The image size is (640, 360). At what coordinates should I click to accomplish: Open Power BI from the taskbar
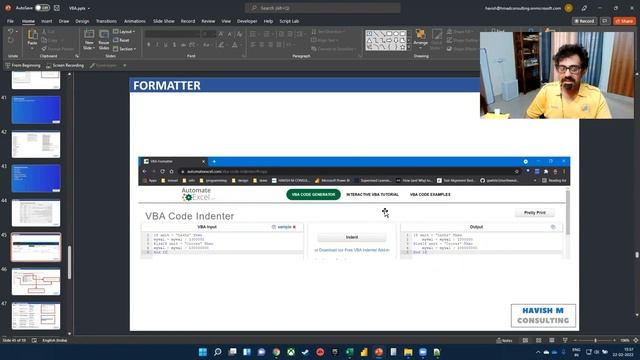[364, 352]
